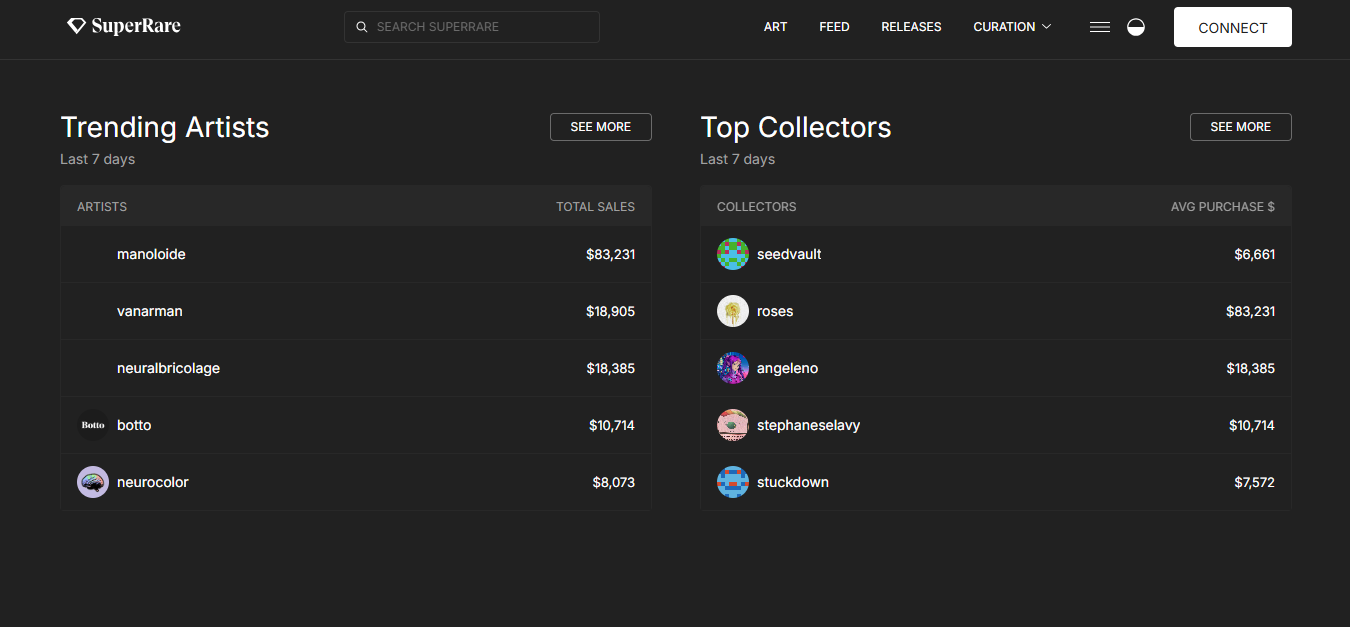Open collector roses name link
Viewport: 1350px width, 627px height.
(x=775, y=311)
